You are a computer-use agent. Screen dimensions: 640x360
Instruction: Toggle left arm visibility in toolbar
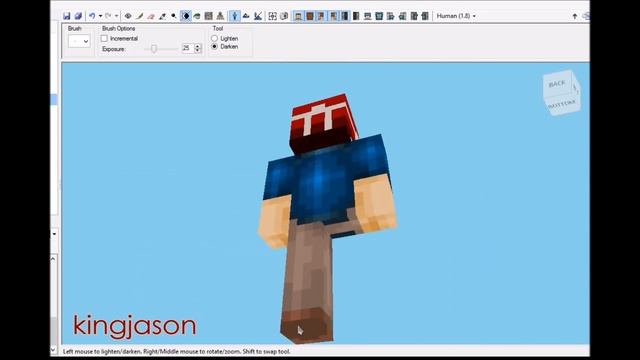click(x=322, y=16)
